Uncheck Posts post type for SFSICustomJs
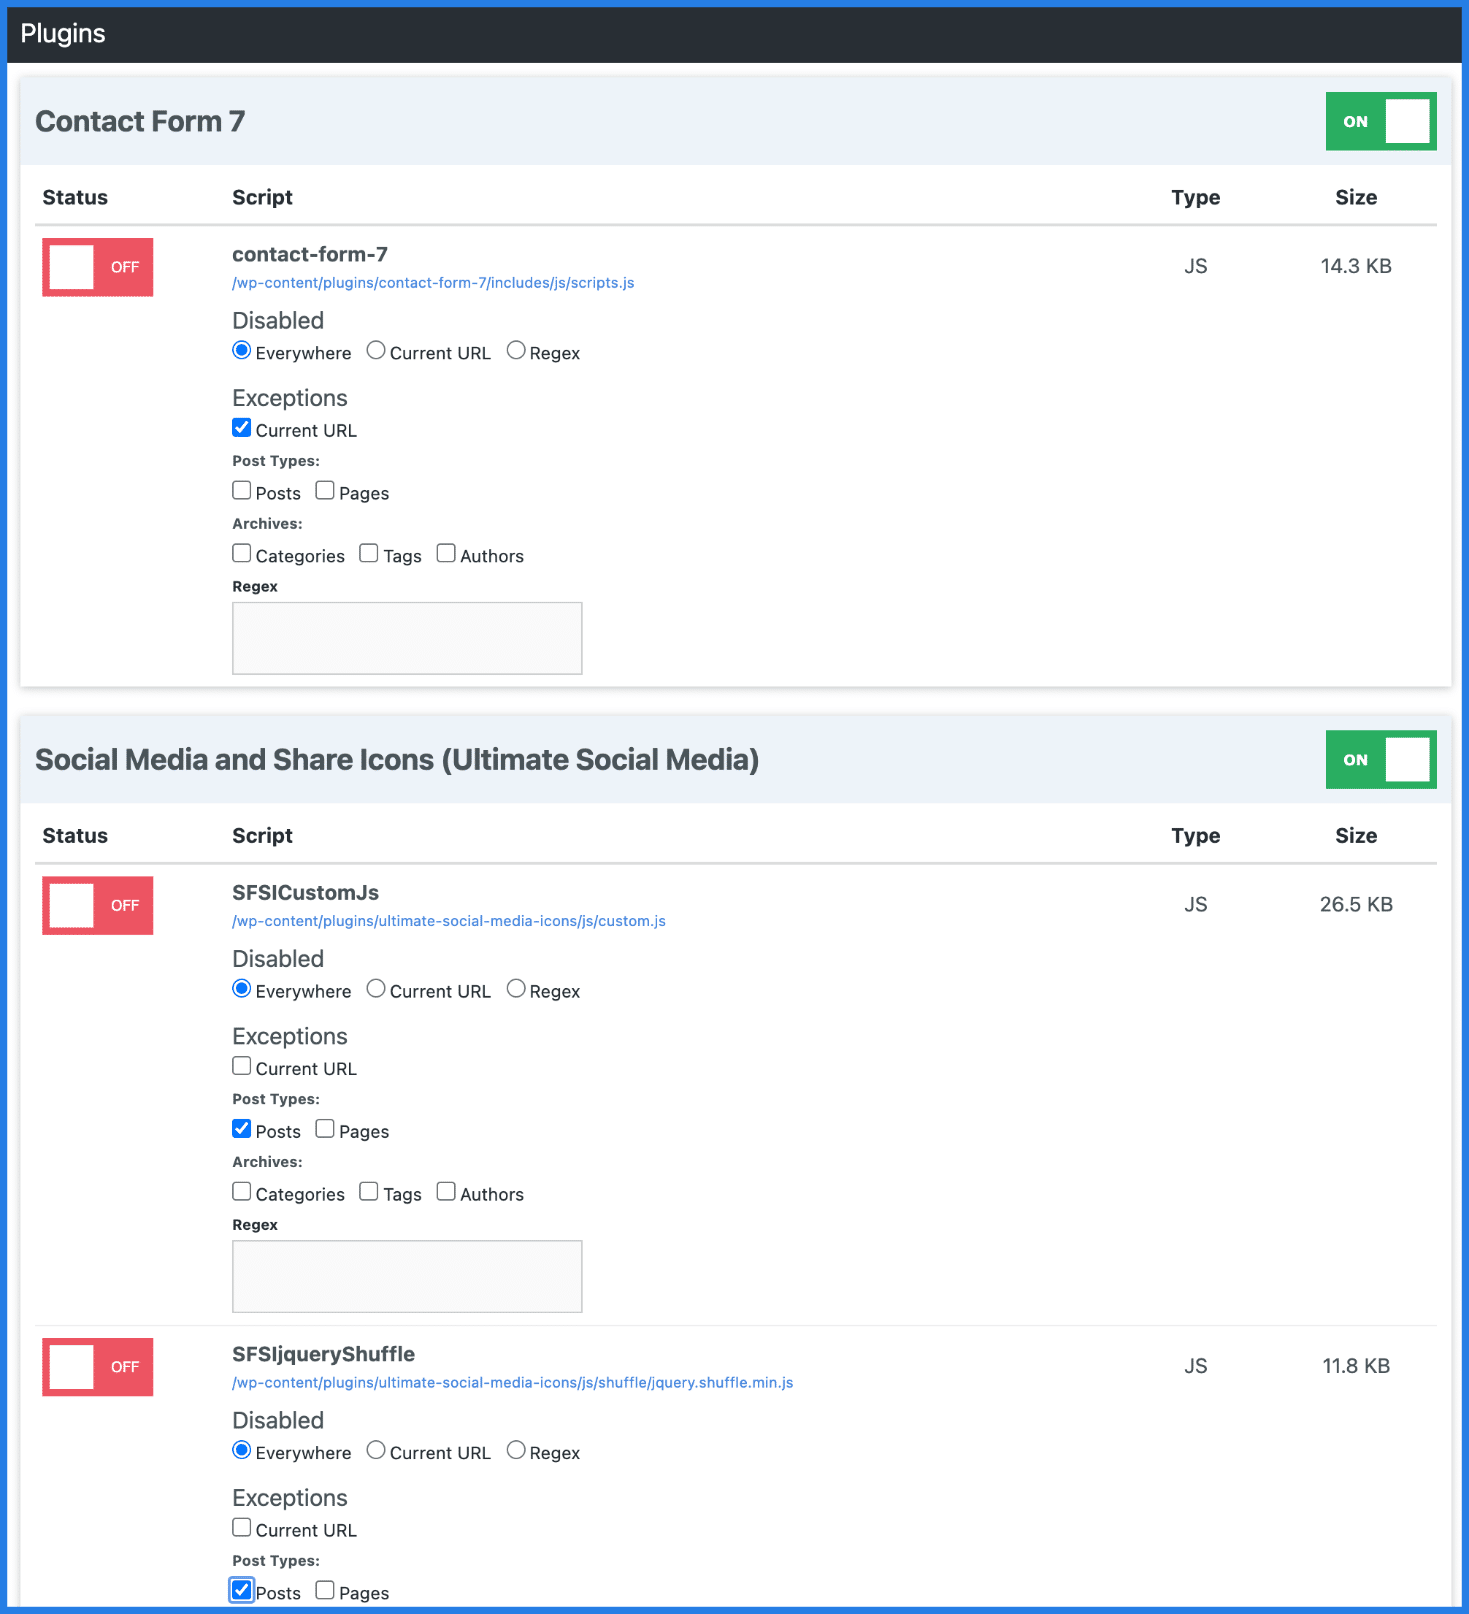 point(242,1129)
